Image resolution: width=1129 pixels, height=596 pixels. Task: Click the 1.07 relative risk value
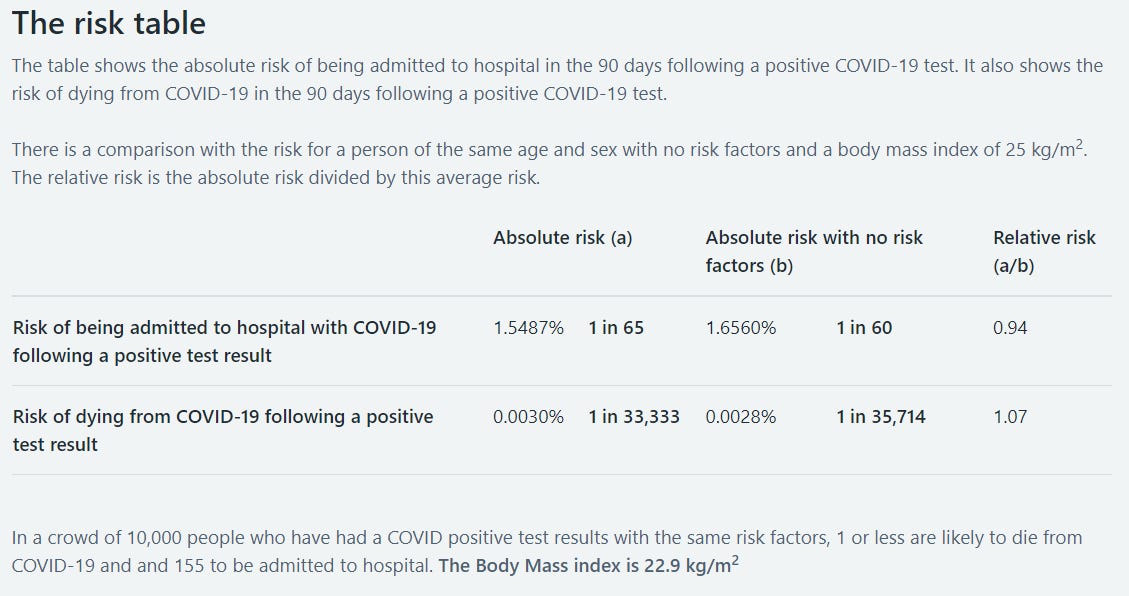tap(1010, 417)
